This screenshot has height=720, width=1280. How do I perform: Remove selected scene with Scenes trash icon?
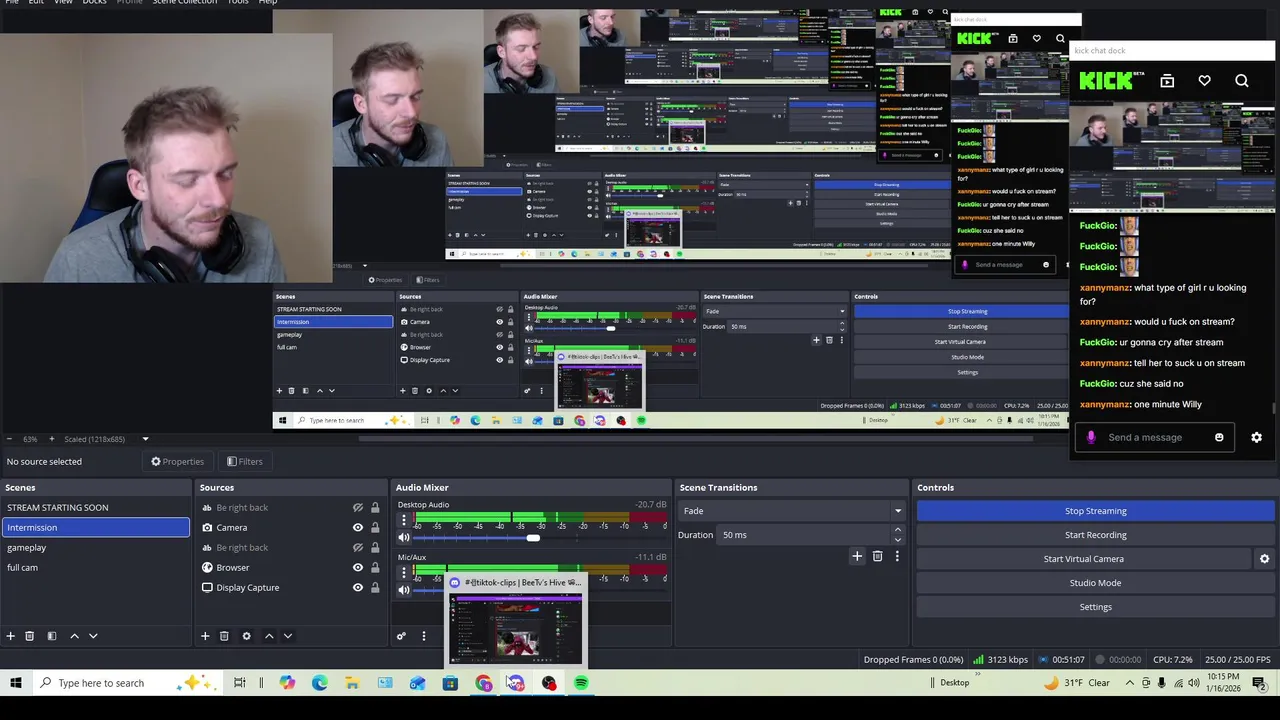[30, 636]
